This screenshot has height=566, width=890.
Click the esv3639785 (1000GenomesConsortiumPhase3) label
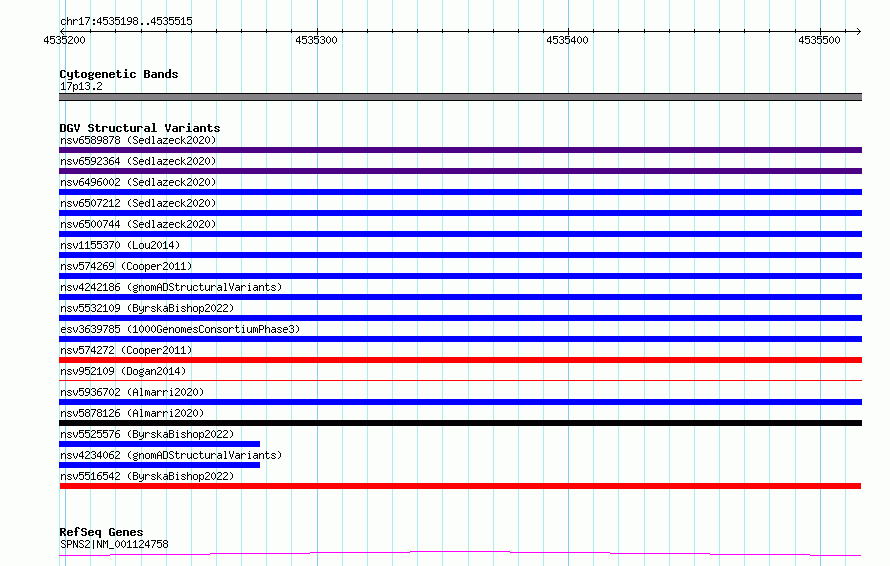(180, 329)
